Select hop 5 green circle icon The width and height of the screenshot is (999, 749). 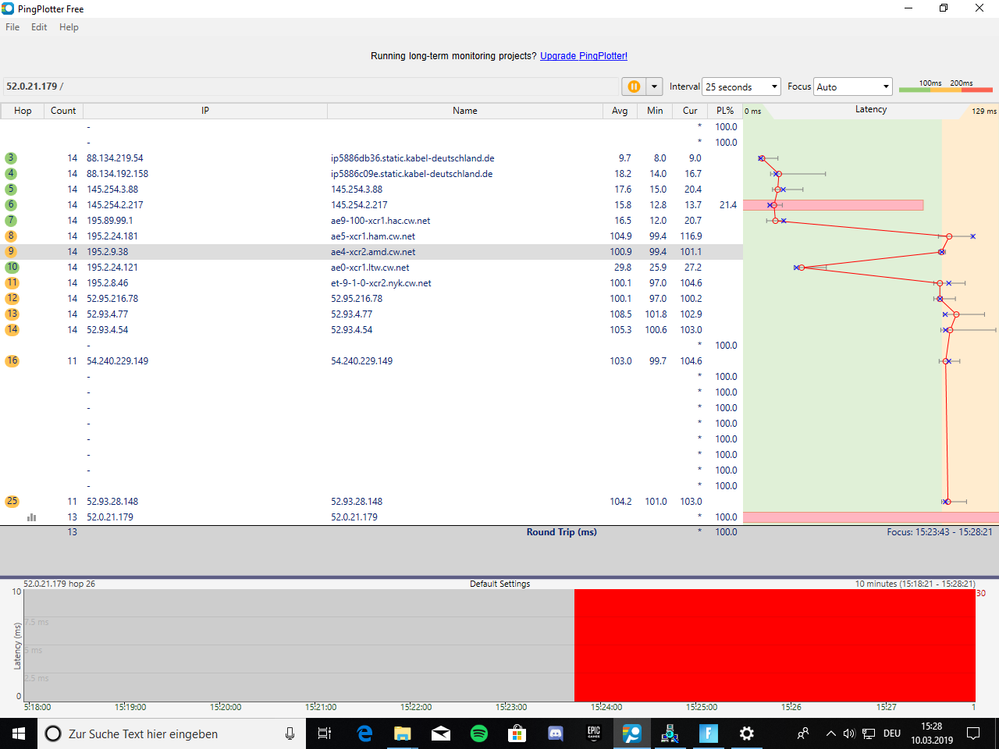point(11,189)
